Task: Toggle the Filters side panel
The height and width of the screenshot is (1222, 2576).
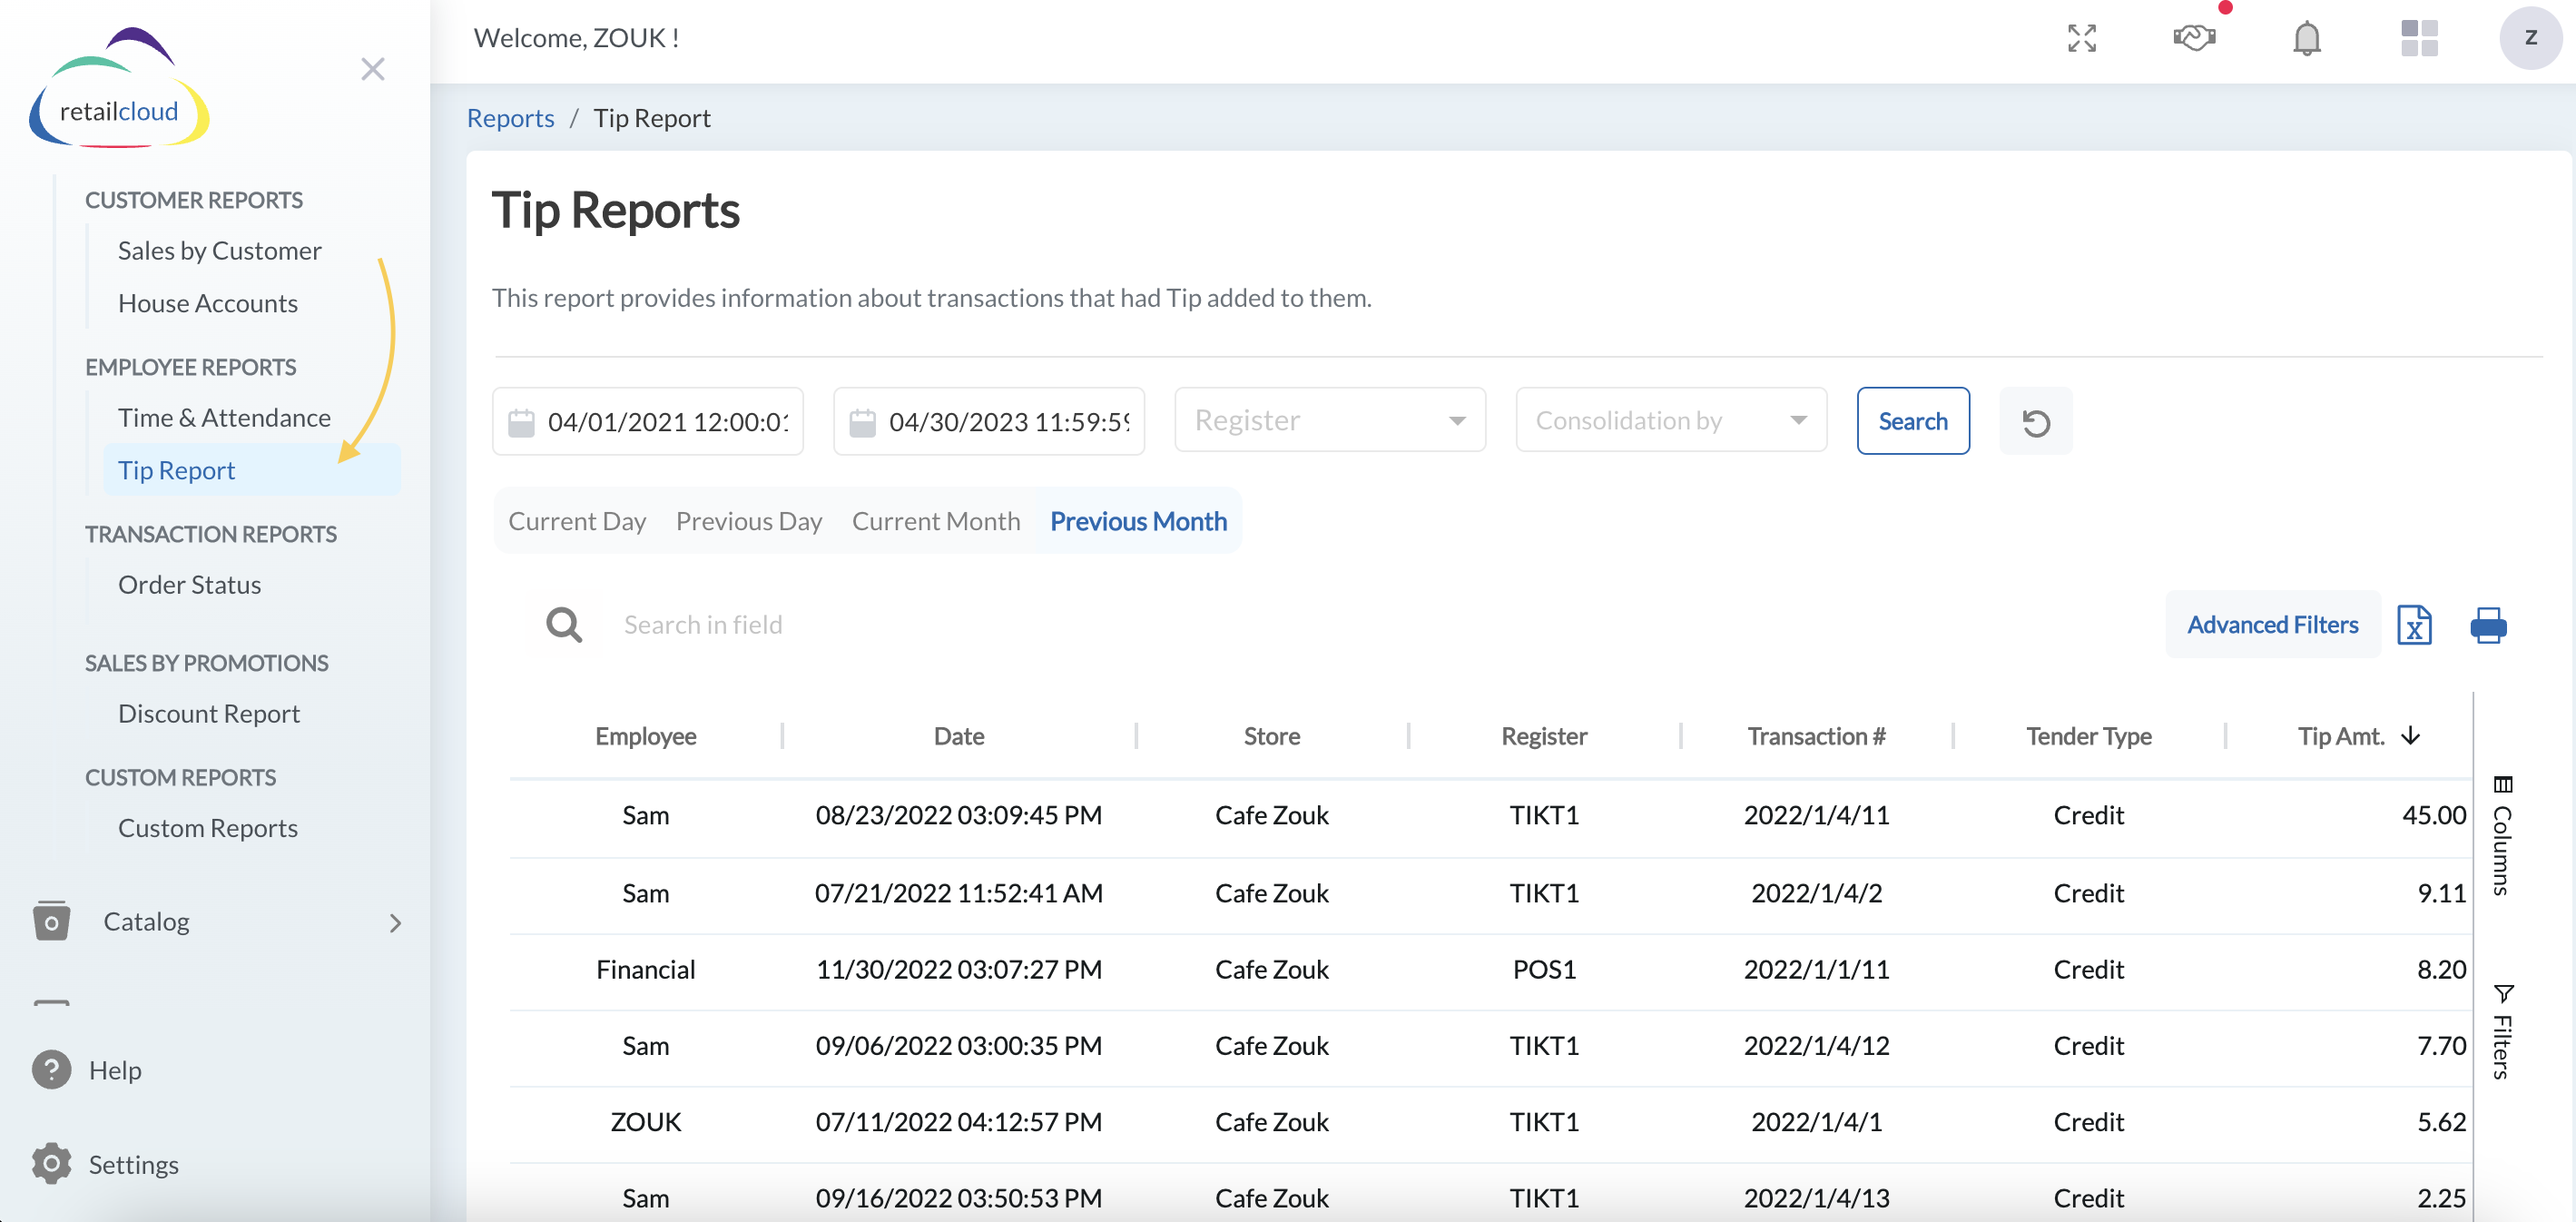Action: (2501, 1031)
